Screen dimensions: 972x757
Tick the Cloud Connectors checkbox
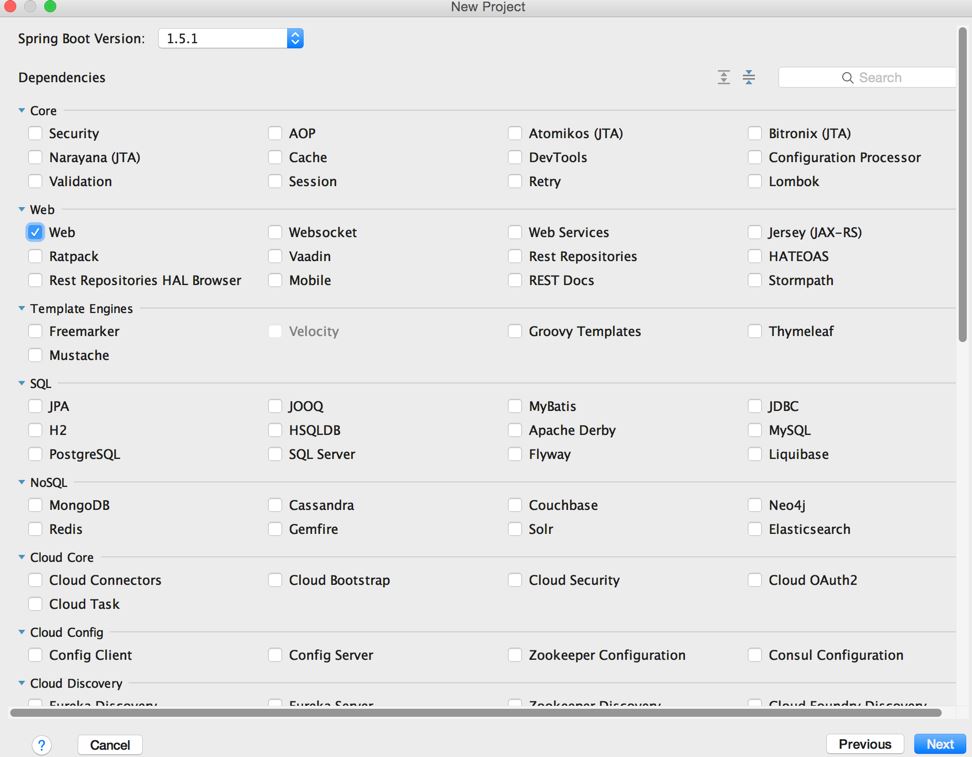click(35, 580)
